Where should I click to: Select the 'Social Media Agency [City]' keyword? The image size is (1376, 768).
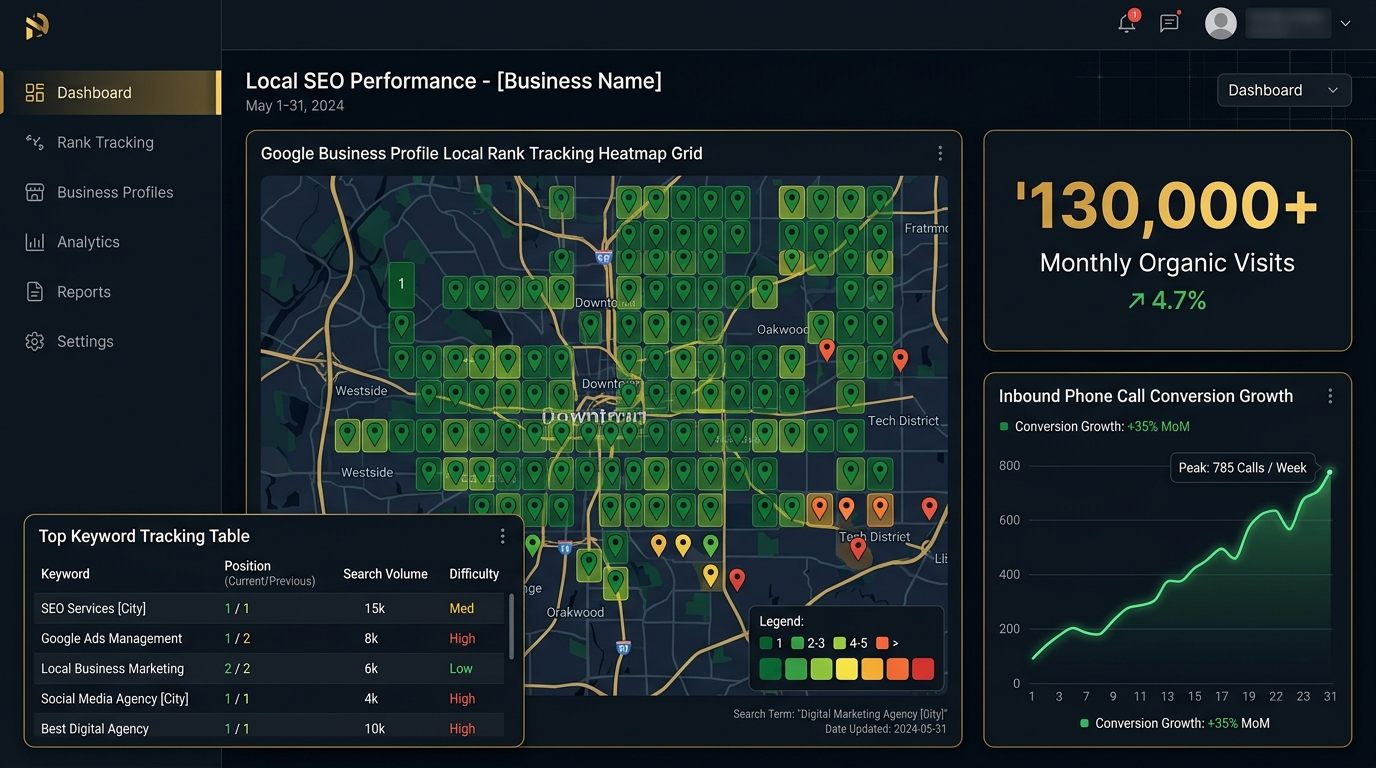pyautogui.click(x=114, y=698)
